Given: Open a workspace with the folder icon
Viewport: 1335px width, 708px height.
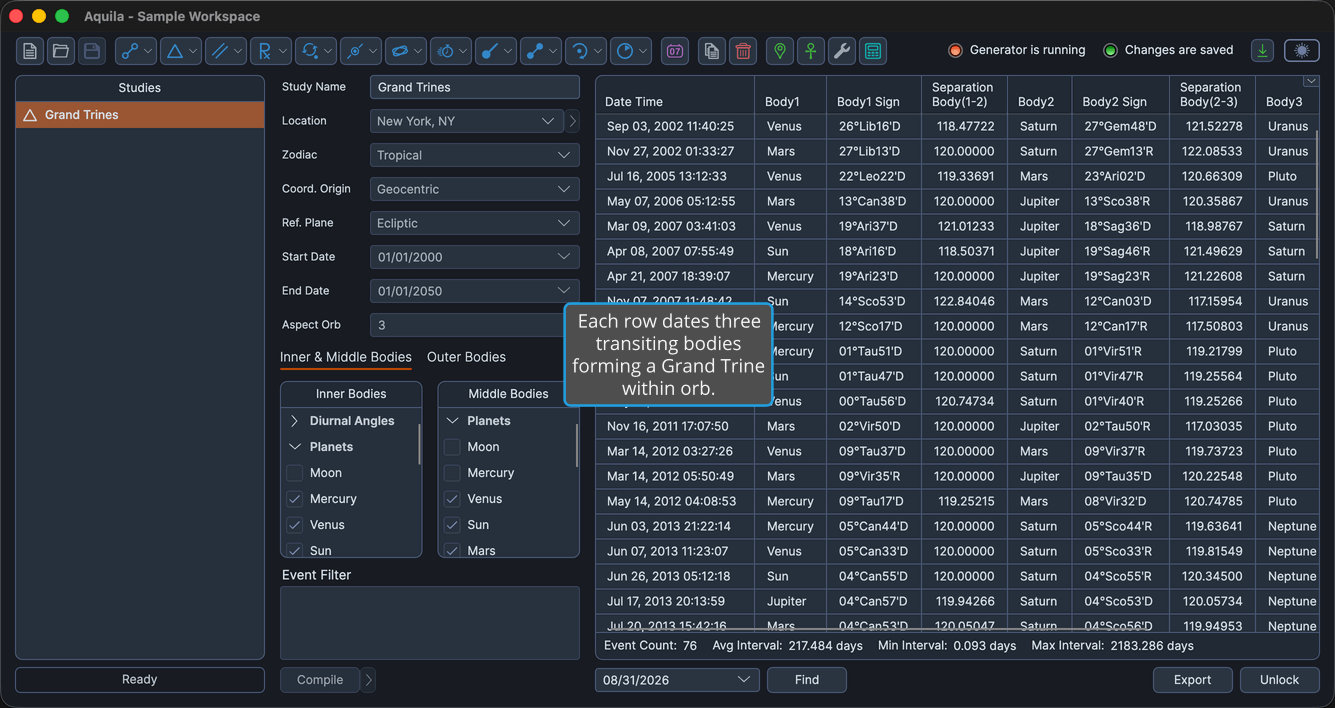Looking at the screenshot, I should click(x=61, y=51).
